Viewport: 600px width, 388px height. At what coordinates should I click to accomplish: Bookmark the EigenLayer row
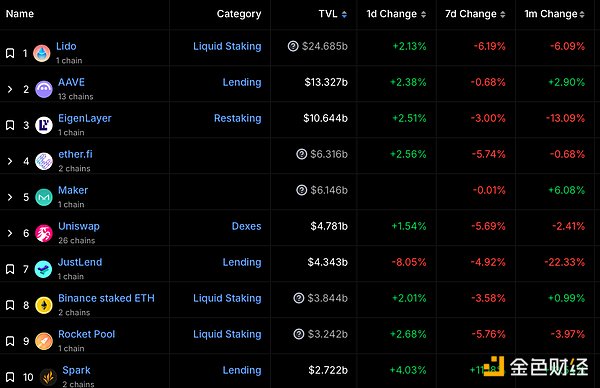point(10,125)
